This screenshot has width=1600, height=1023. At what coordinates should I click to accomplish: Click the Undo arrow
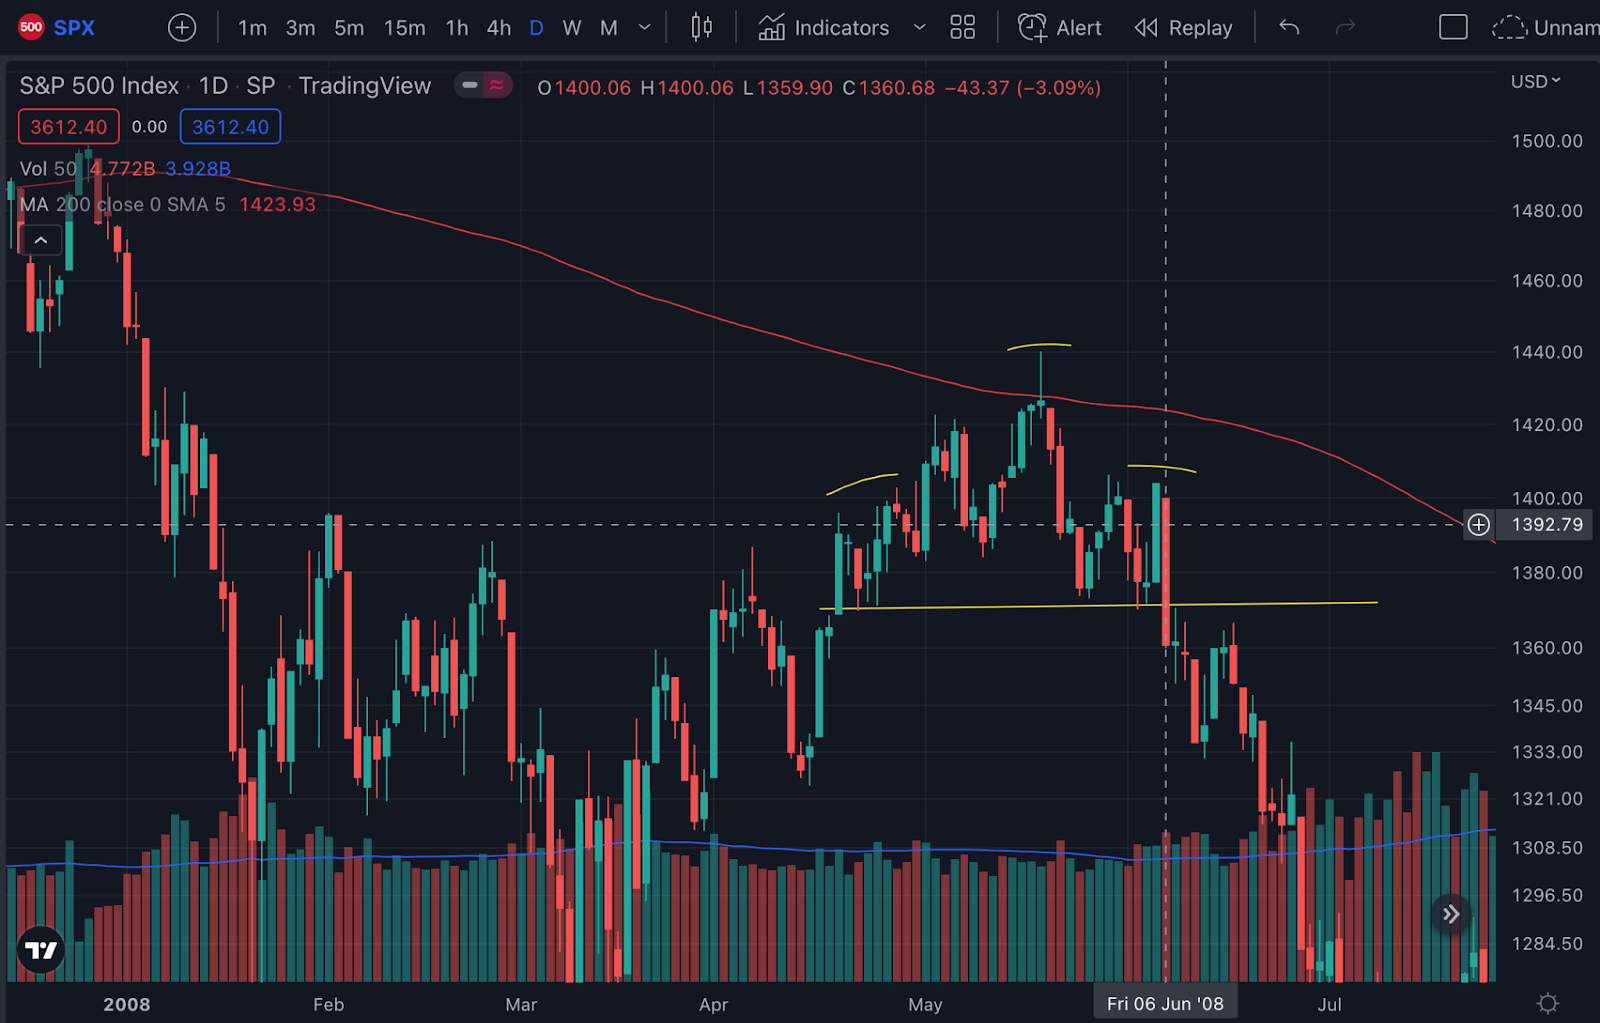1288,27
